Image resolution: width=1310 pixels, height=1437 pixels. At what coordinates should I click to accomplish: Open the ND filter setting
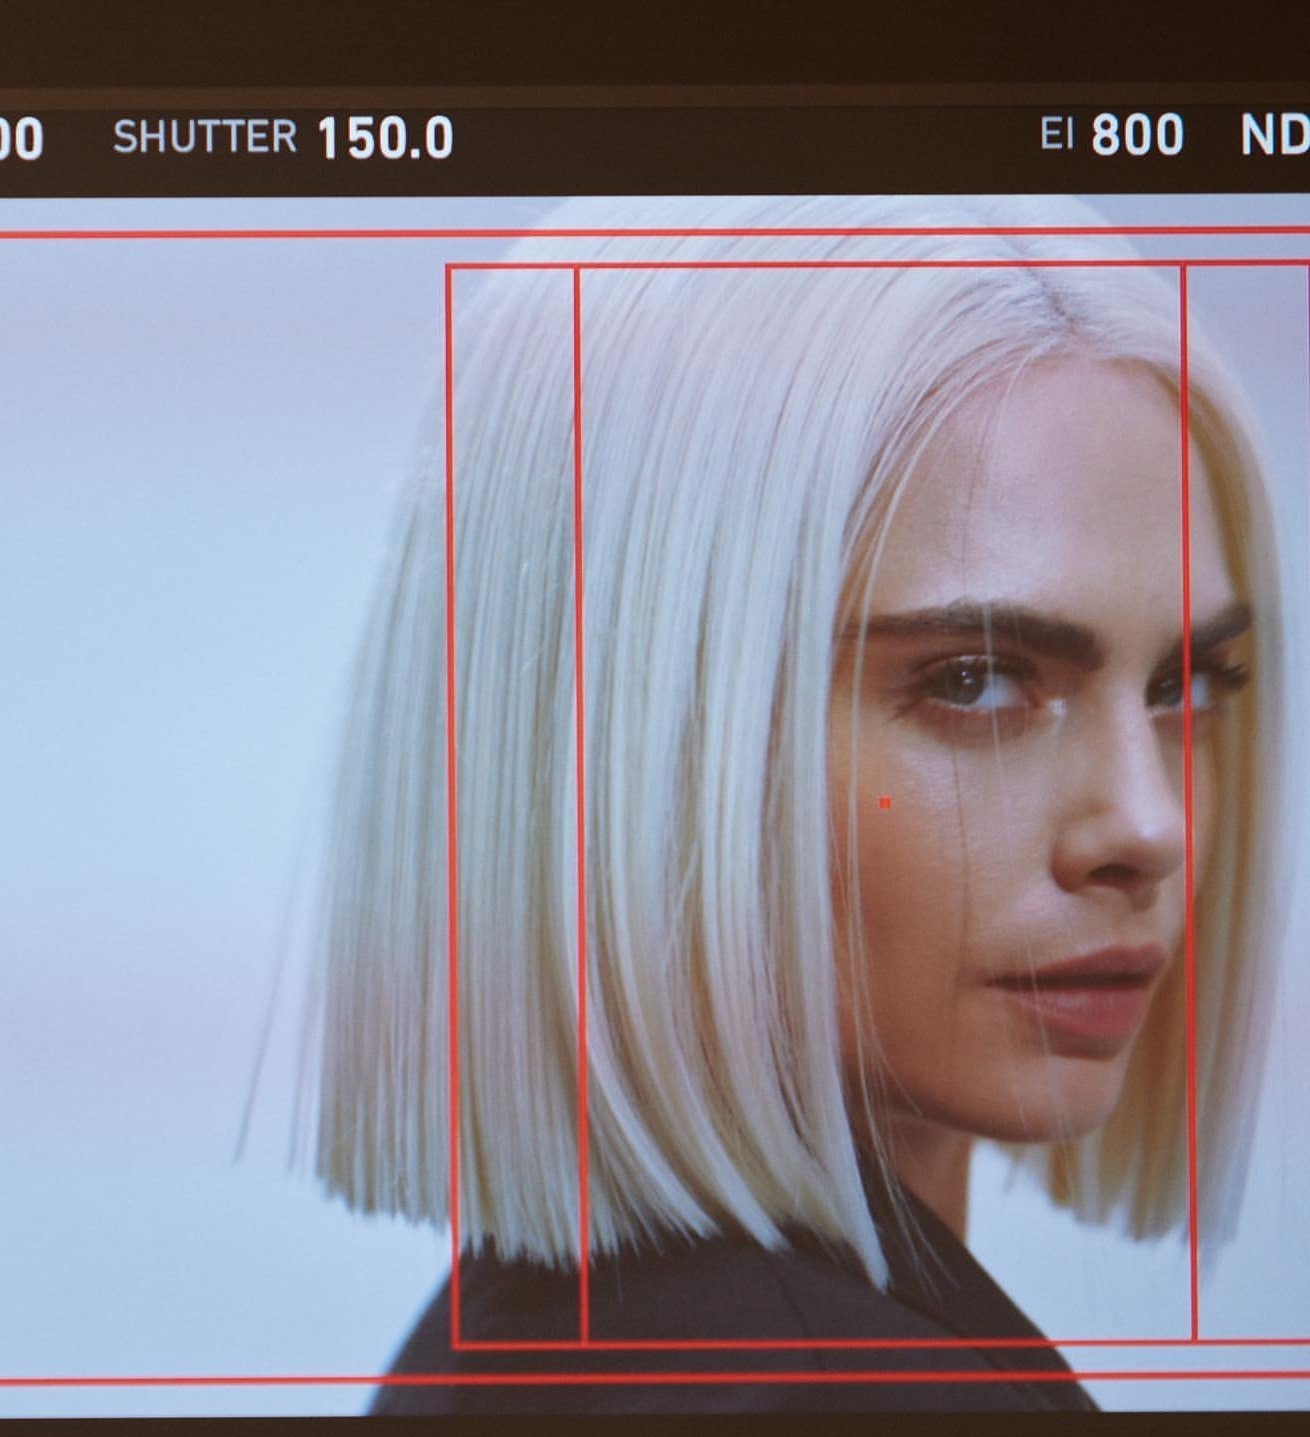(1274, 135)
